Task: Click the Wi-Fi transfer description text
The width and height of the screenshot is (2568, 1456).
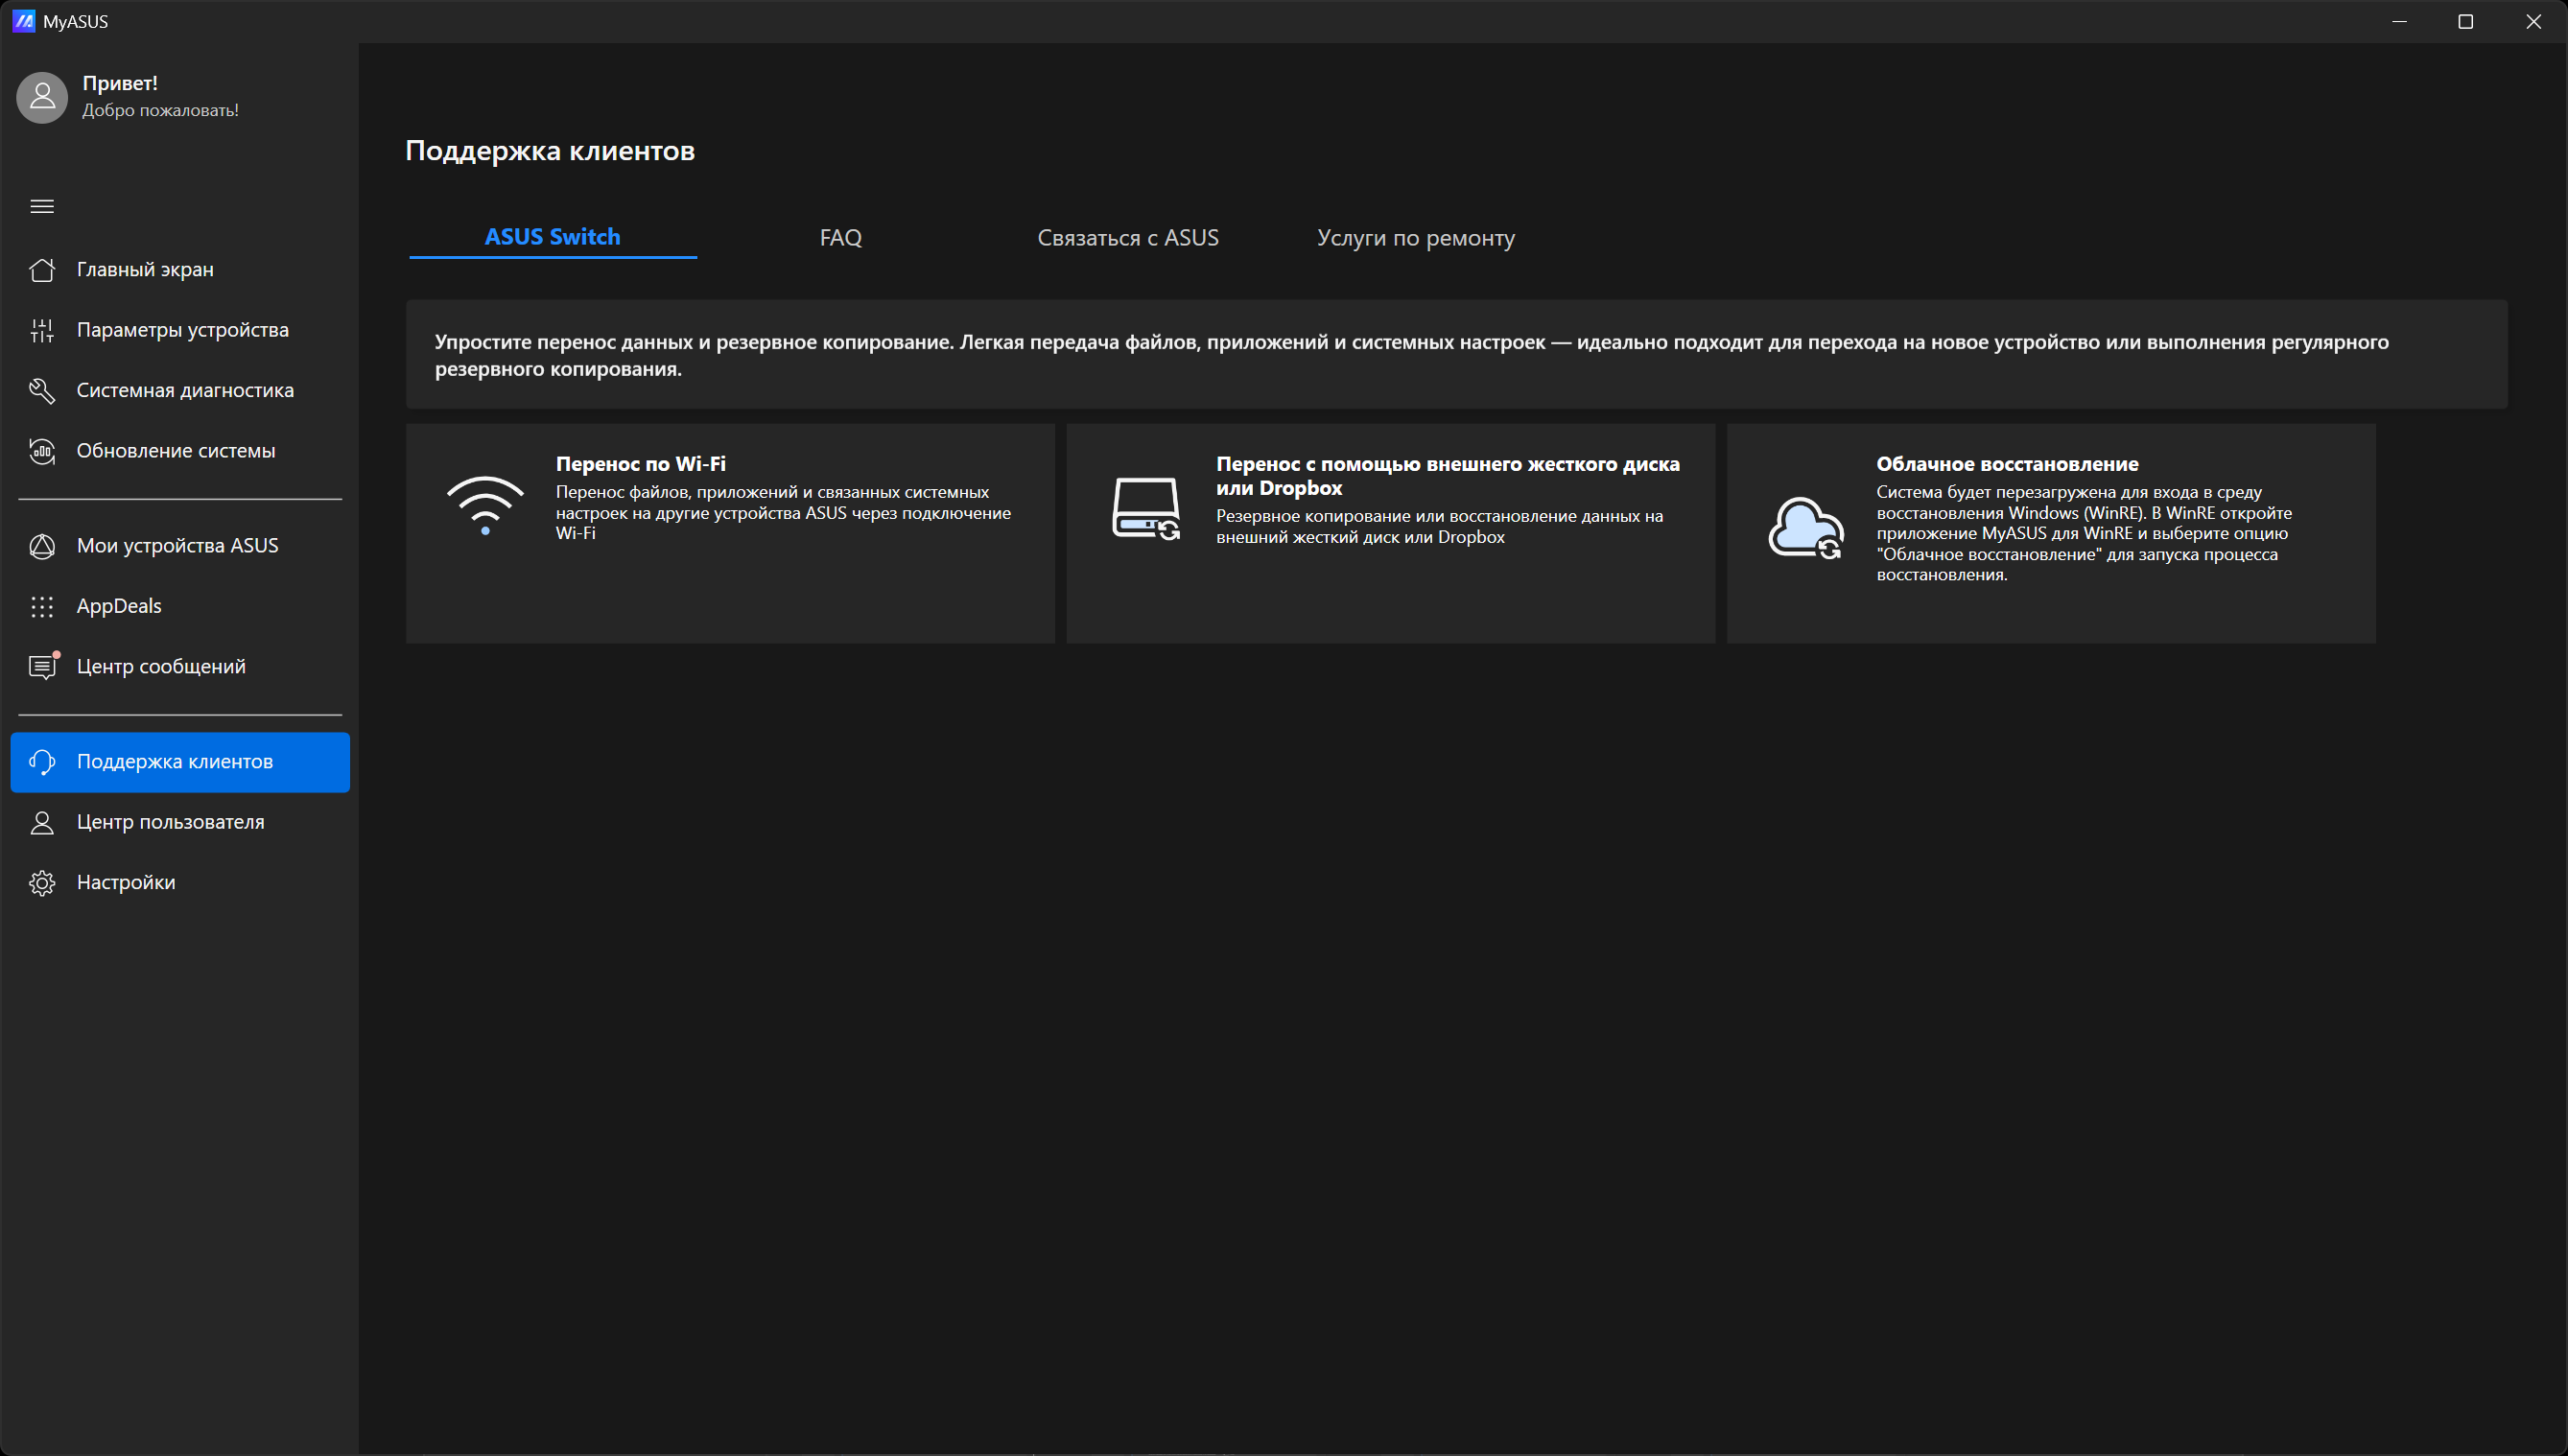Action: 783,513
